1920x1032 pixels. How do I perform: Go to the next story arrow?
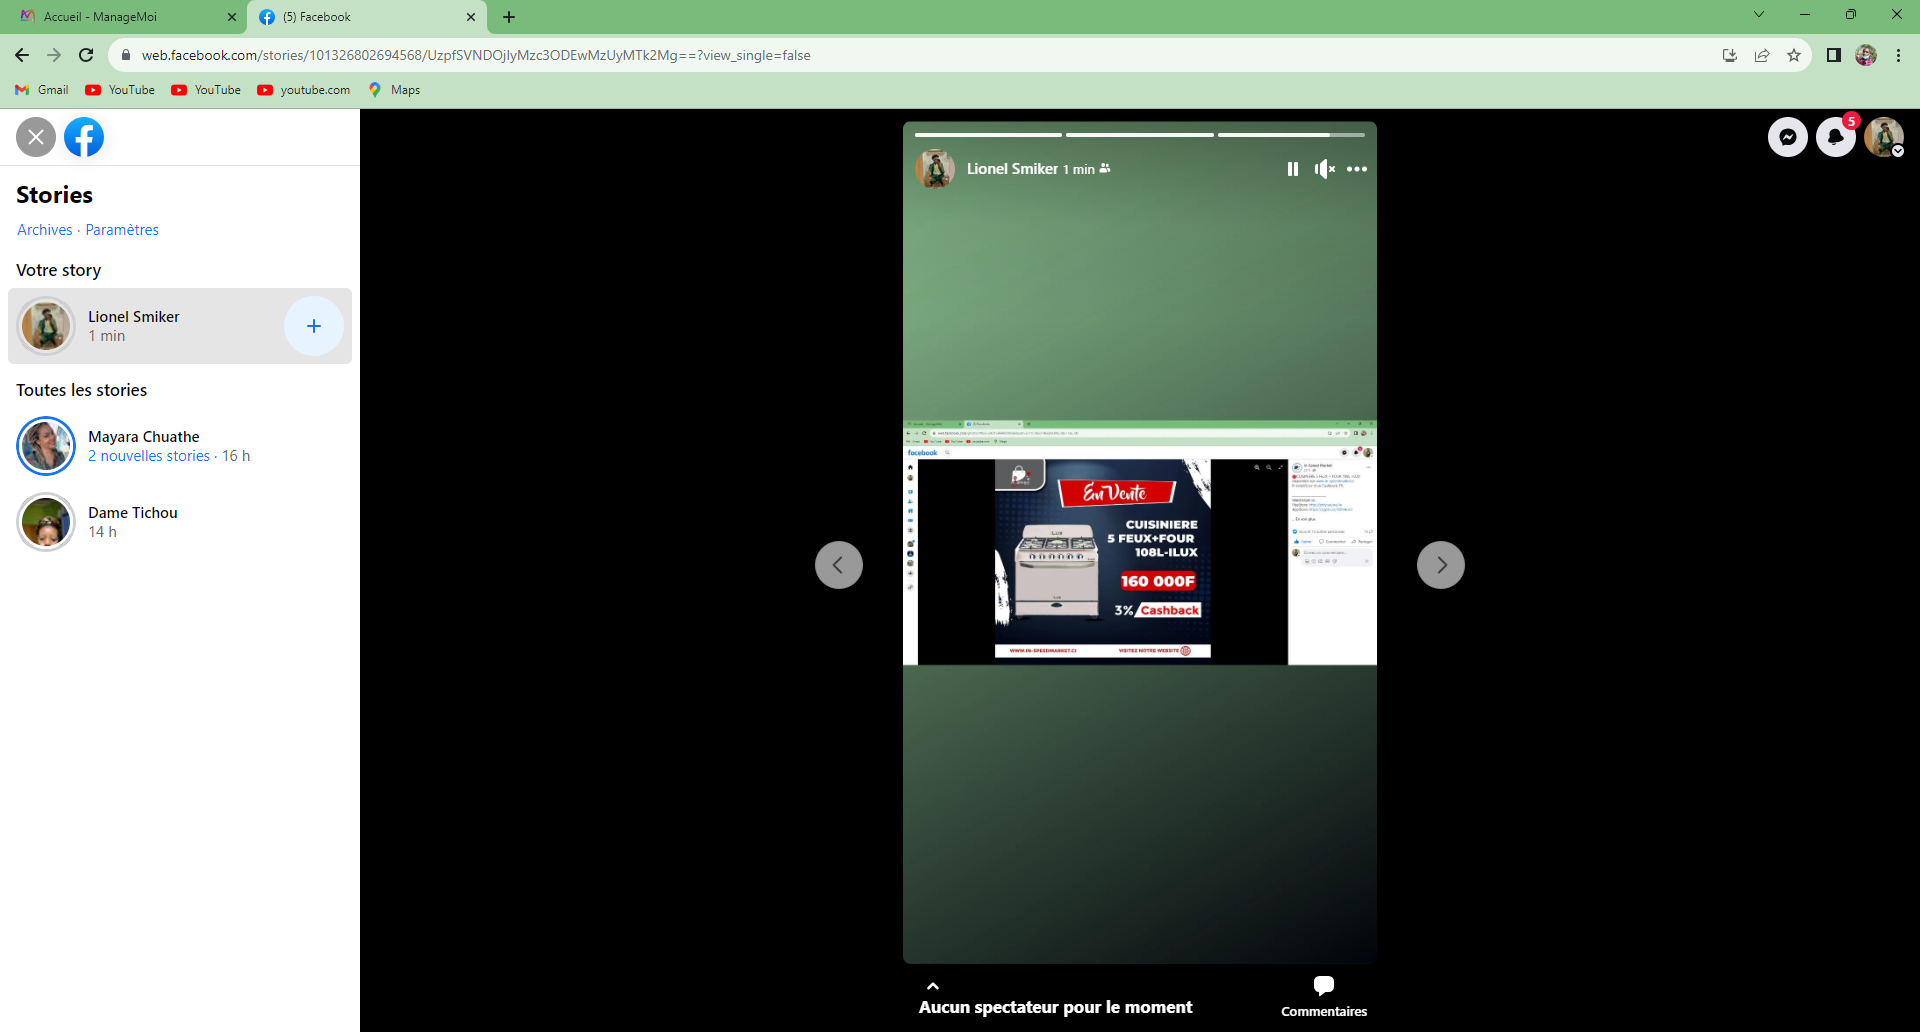tap(1440, 565)
